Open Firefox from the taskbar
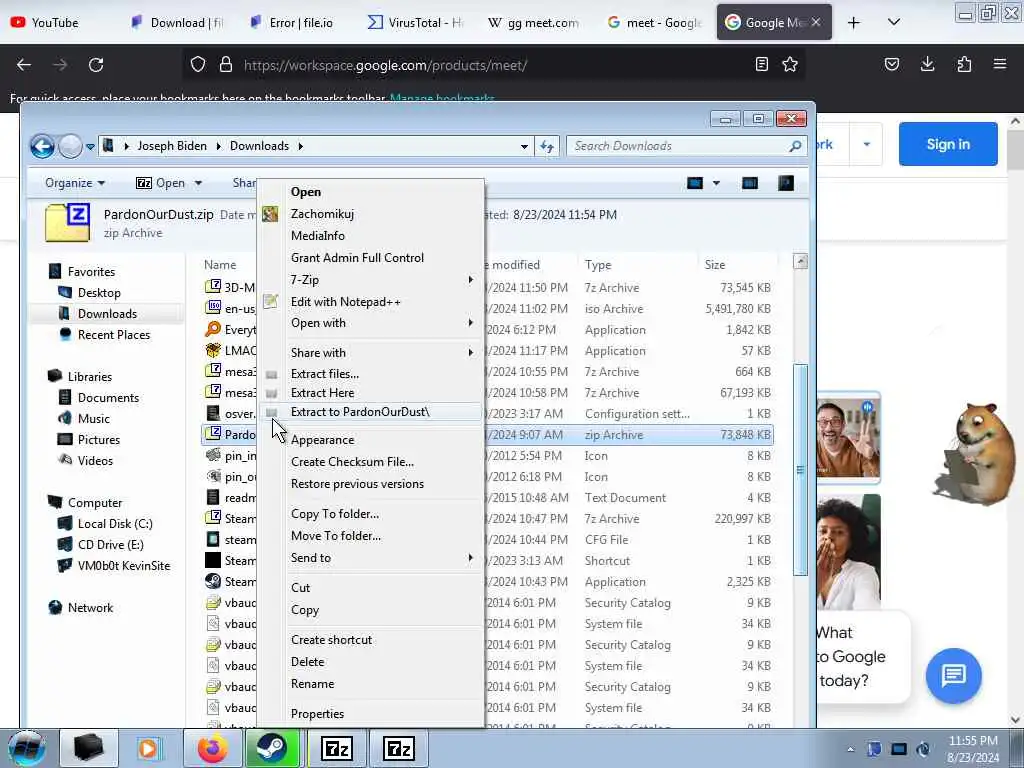The image size is (1024, 768). [x=213, y=748]
